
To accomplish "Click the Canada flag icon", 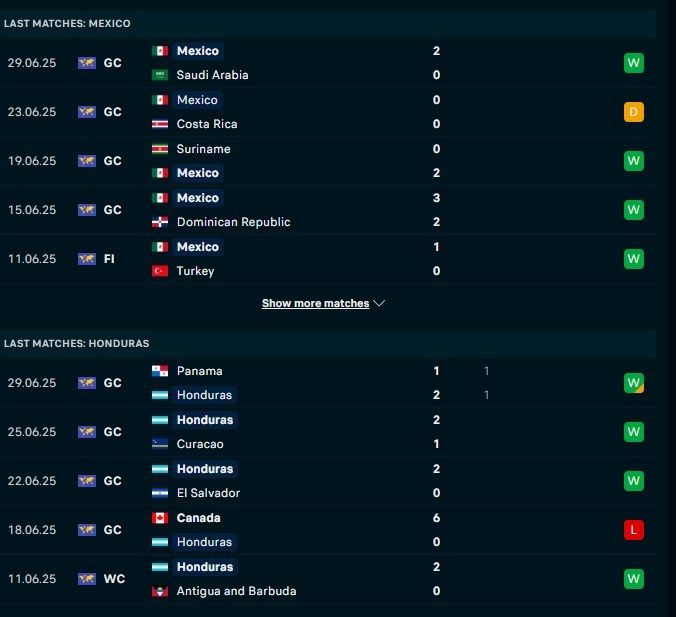I will 160,518.
